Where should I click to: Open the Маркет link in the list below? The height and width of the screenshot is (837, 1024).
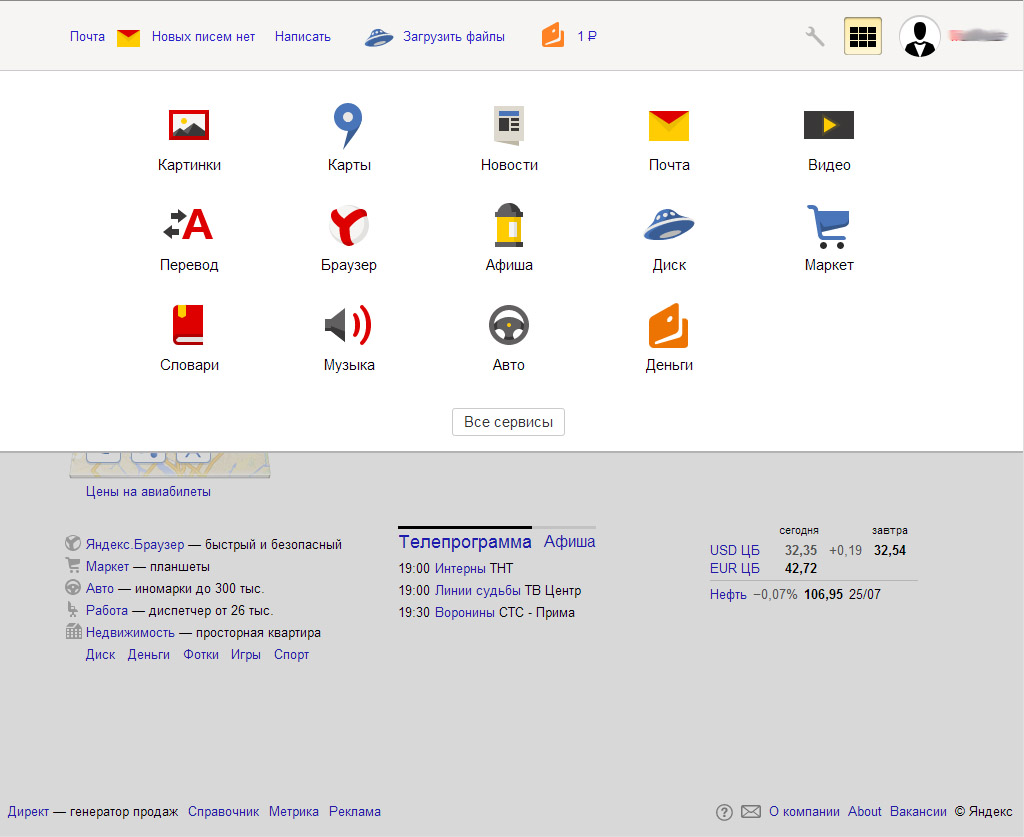pos(107,567)
